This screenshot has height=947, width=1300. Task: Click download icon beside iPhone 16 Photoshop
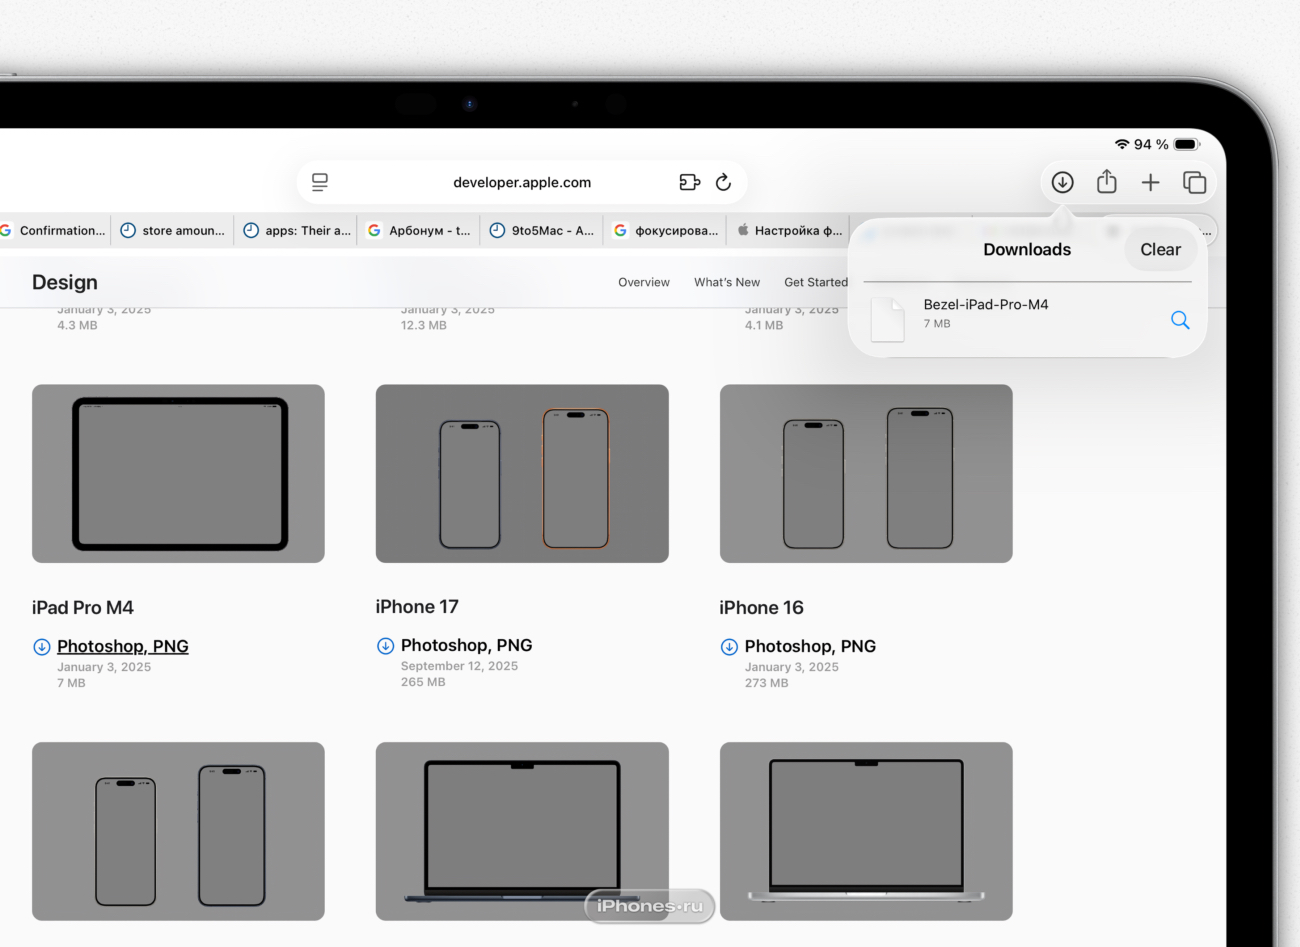click(729, 647)
